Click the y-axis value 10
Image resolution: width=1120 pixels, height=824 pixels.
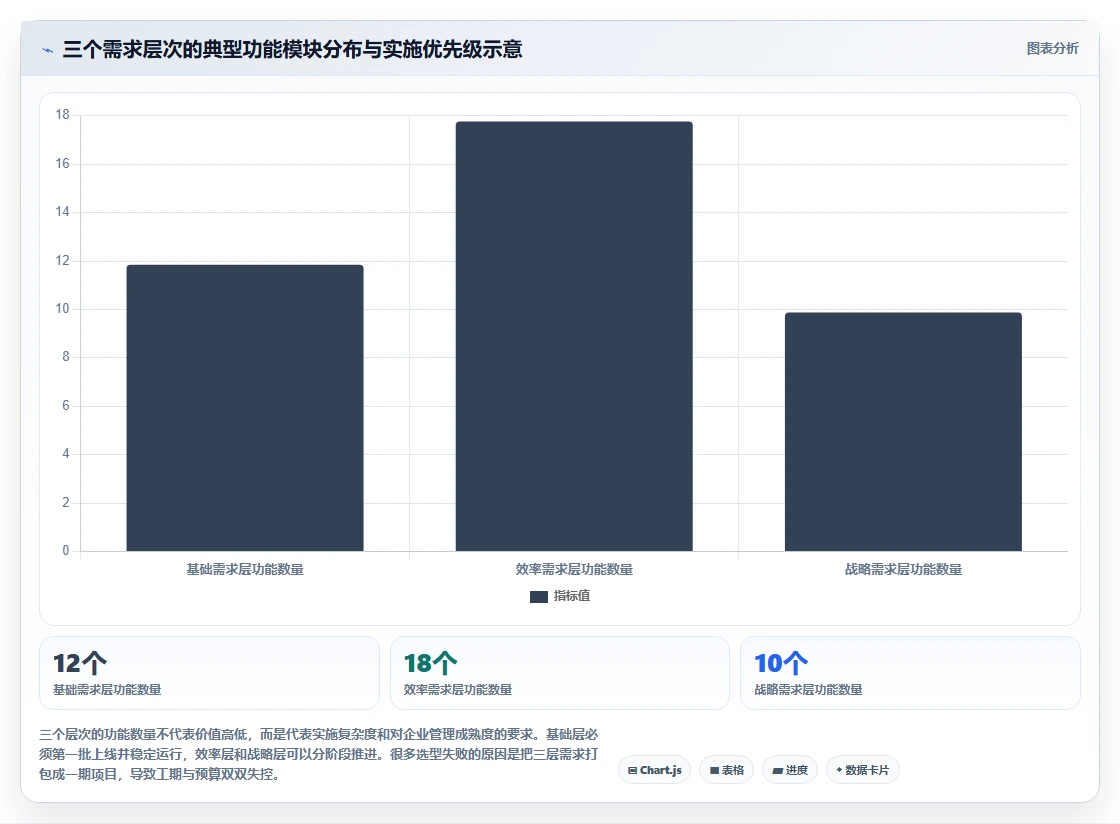[63, 308]
